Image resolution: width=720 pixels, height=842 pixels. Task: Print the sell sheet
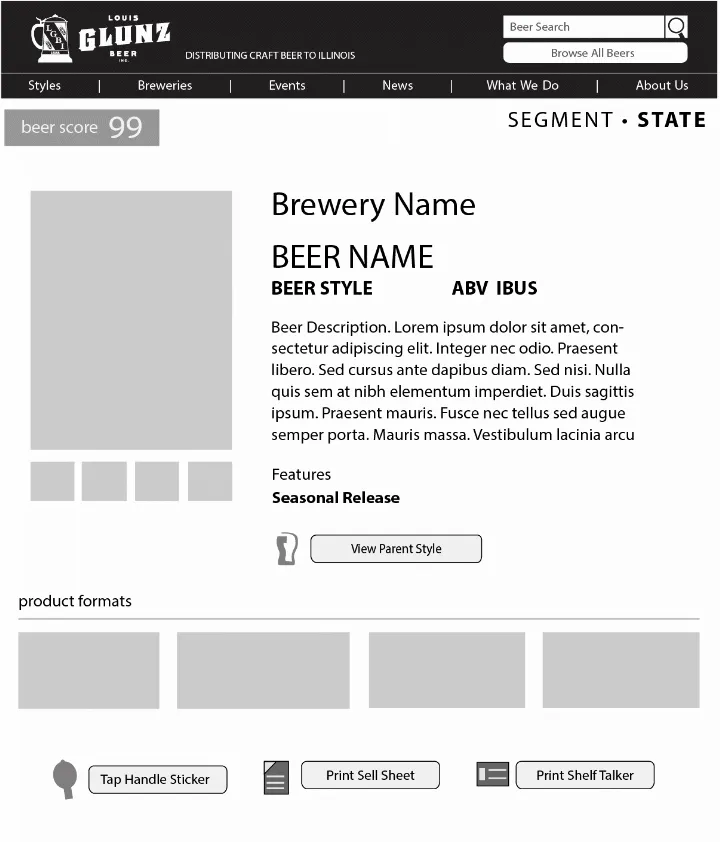(x=370, y=774)
